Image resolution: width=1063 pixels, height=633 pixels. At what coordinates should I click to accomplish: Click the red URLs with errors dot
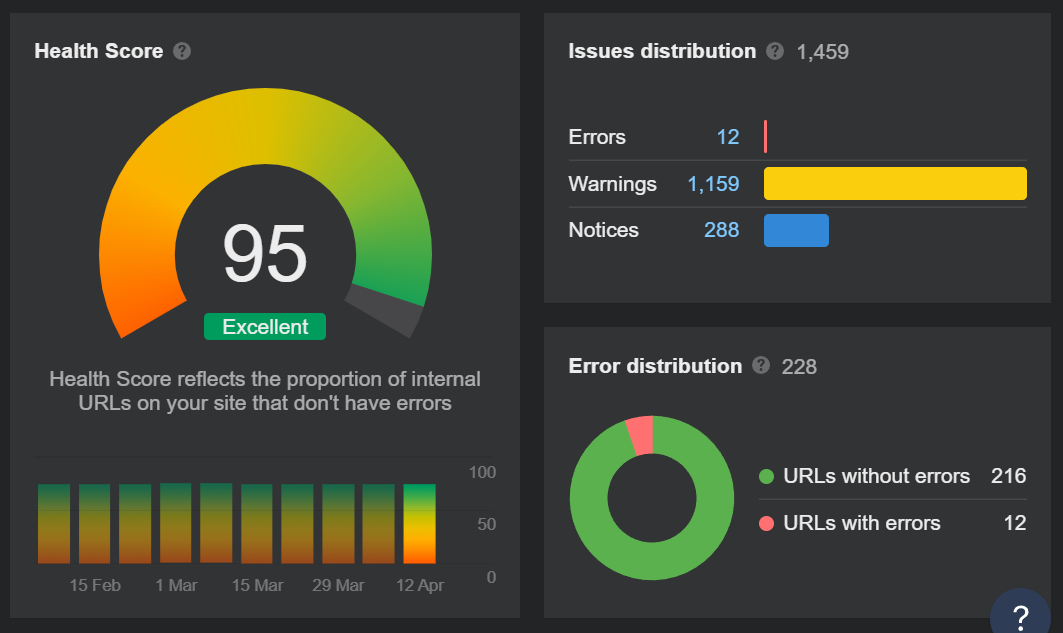click(767, 523)
